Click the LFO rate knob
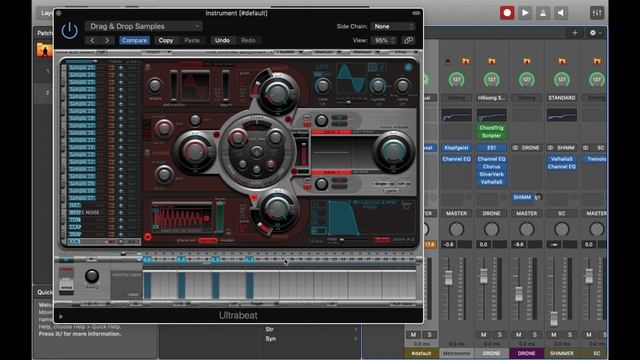The width and height of the screenshot is (640, 360). click(323, 86)
